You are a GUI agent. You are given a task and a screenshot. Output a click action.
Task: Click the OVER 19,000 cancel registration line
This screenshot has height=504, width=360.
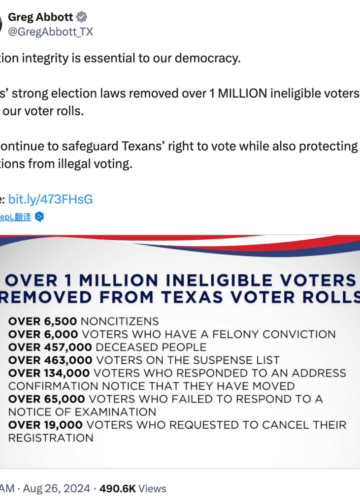[177, 431]
